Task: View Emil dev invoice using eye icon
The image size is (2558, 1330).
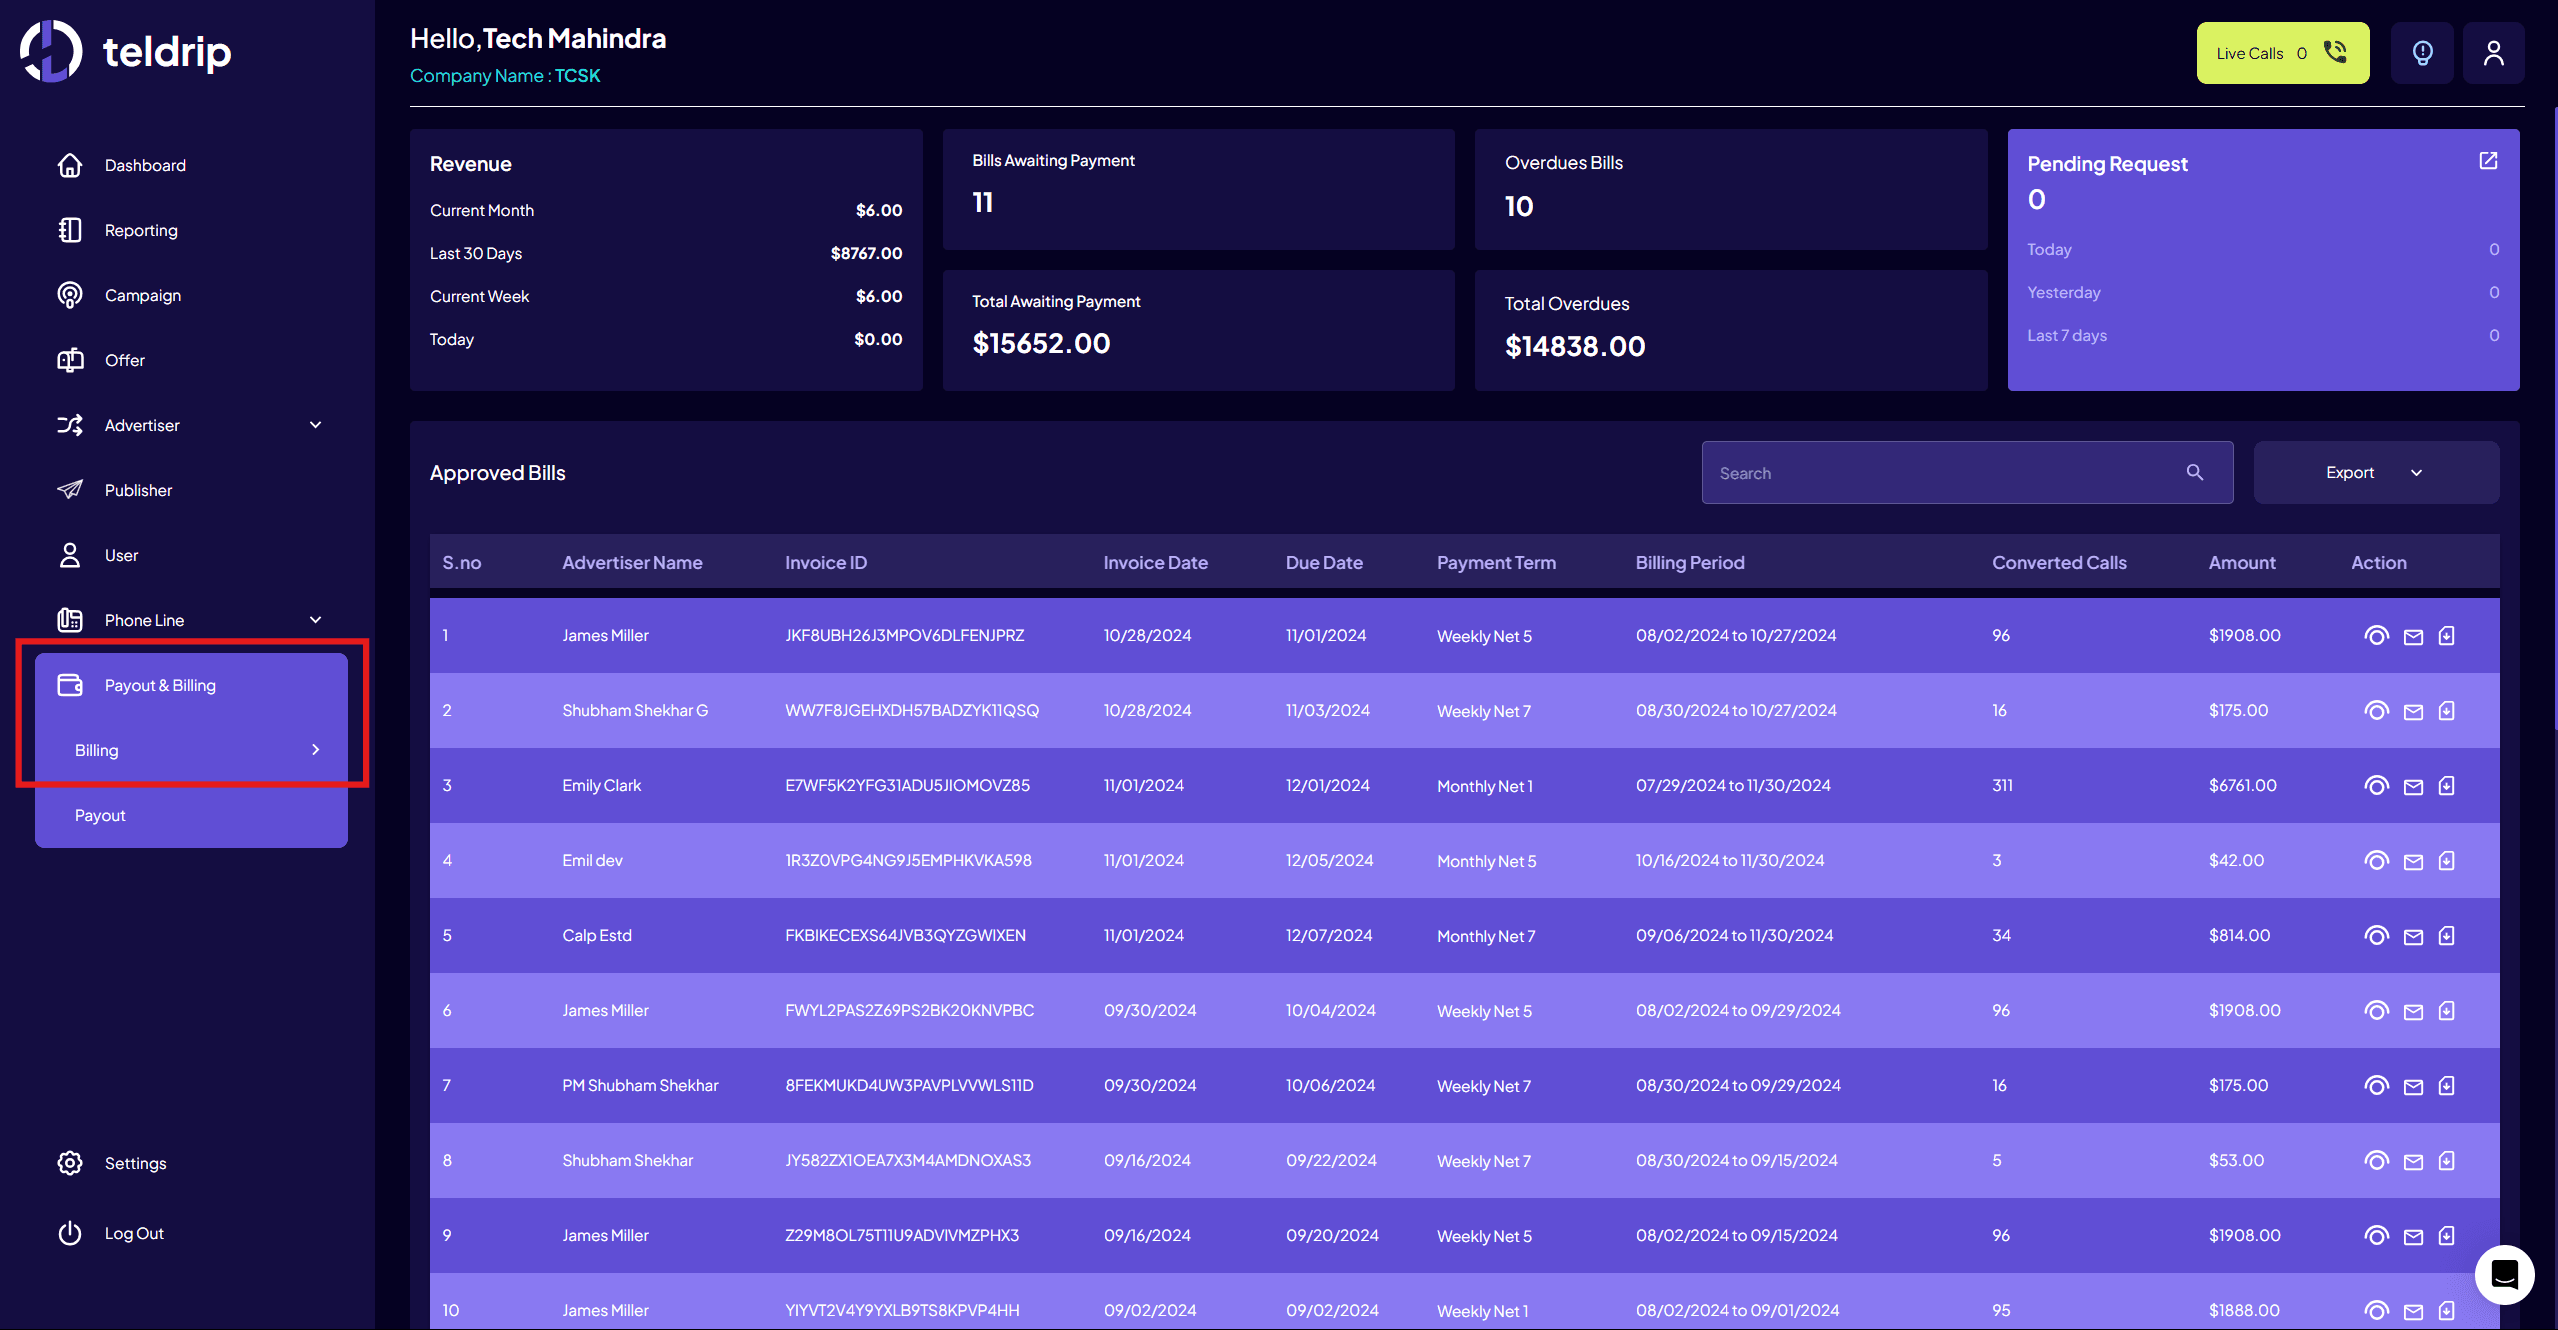Action: coord(2376,861)
